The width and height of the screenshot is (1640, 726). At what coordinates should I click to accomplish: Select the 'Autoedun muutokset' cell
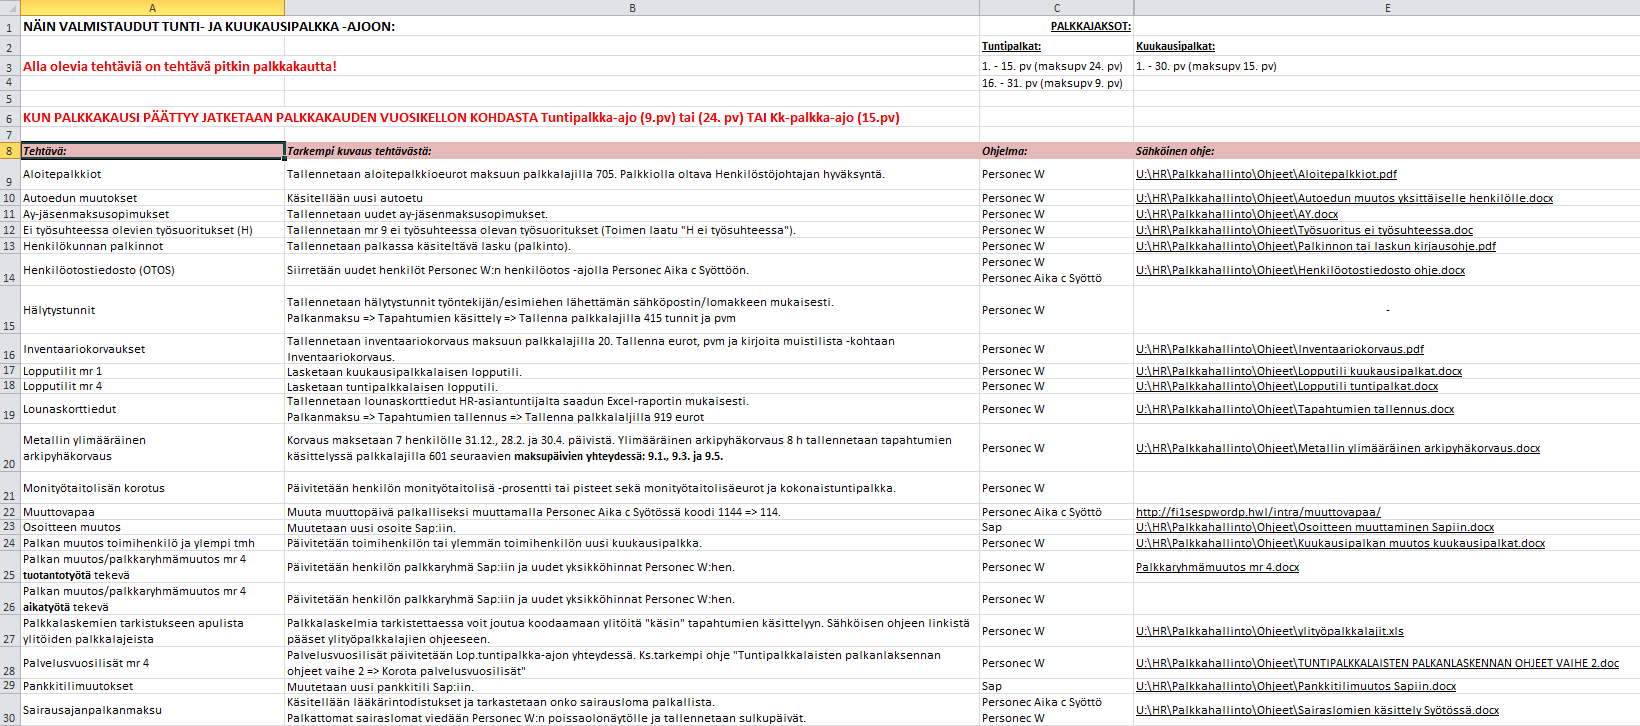tap(152, 198)
